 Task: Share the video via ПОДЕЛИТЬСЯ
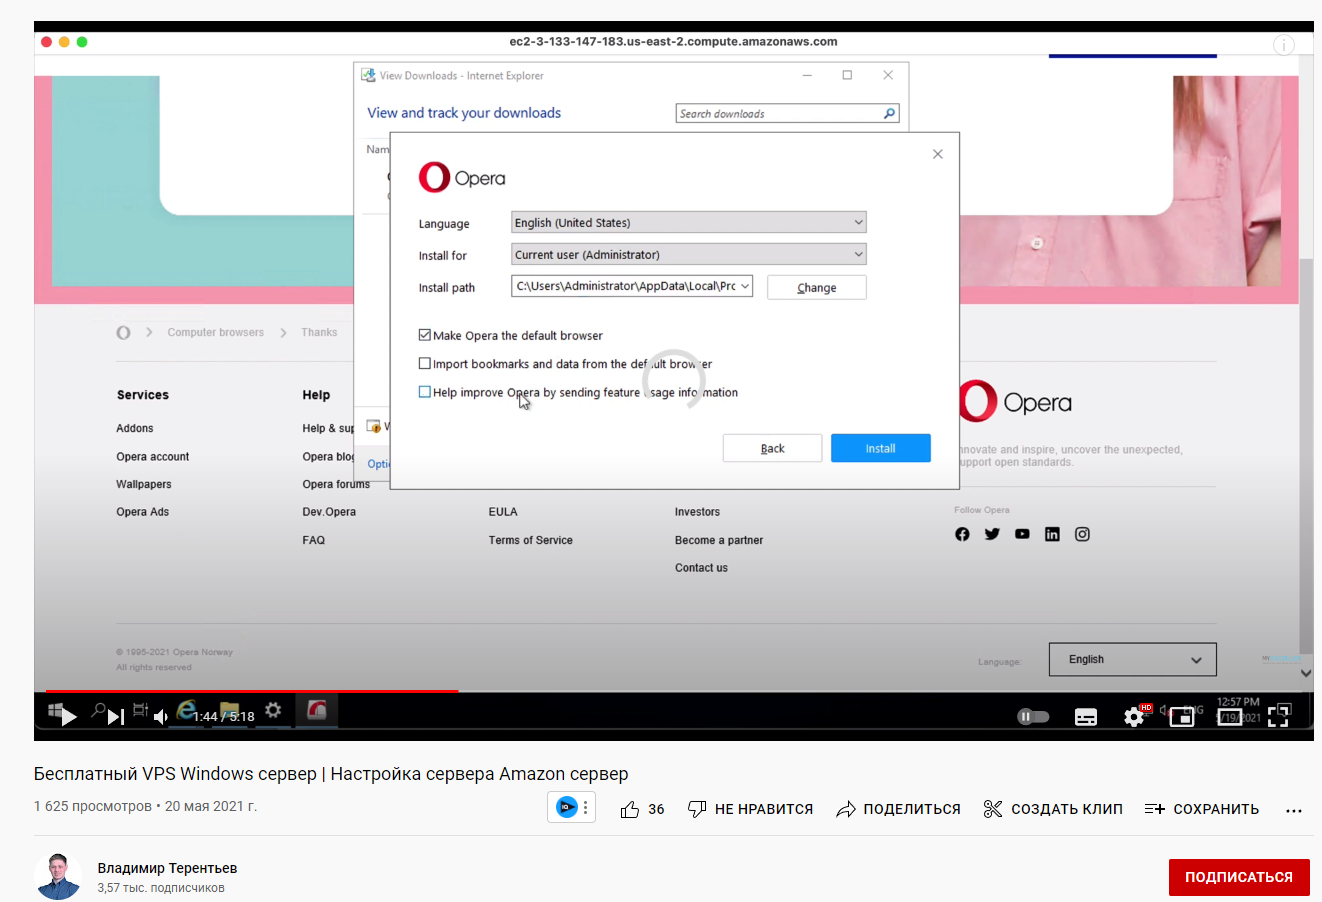click(898, 809)
